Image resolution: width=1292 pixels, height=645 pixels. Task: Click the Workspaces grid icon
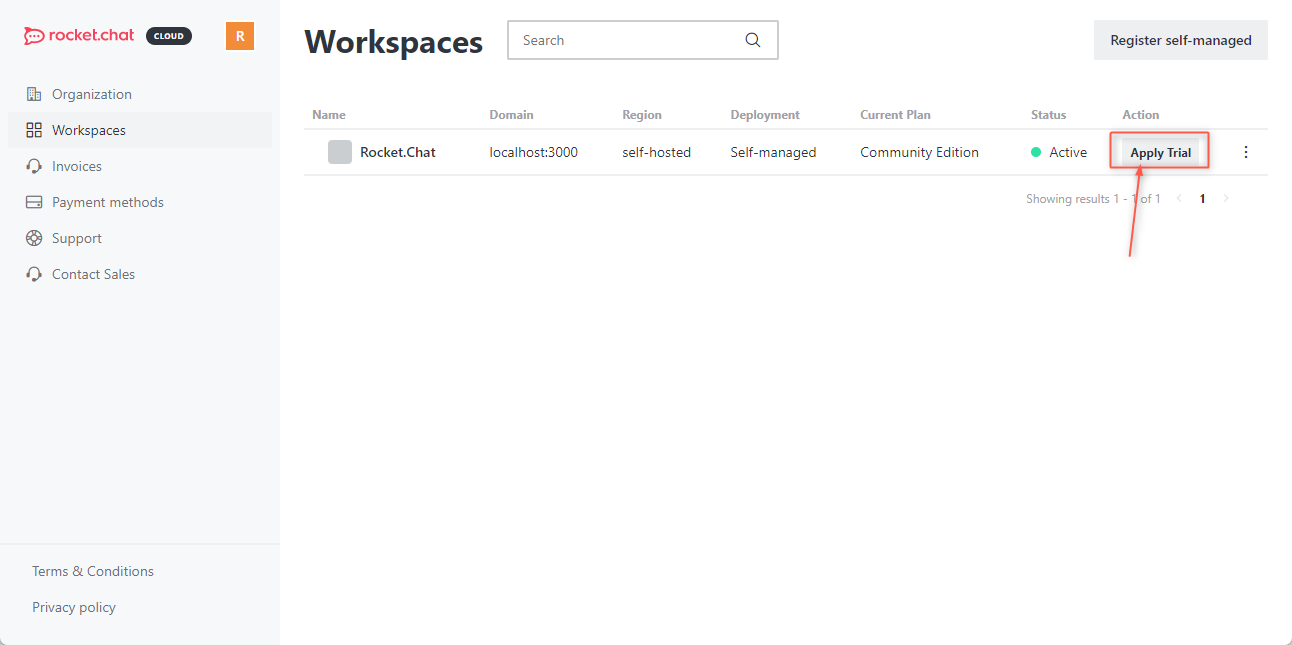[x=34, y=130]
